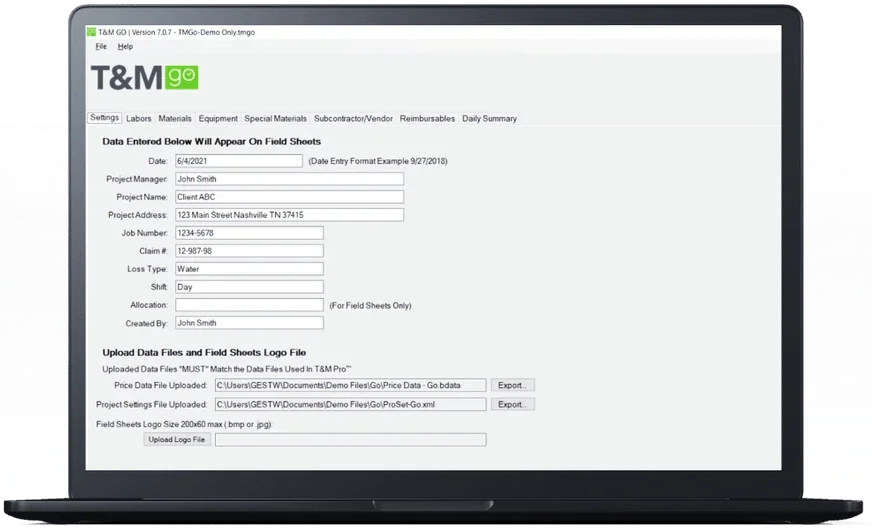Click the Claim # field

point(249,251)
